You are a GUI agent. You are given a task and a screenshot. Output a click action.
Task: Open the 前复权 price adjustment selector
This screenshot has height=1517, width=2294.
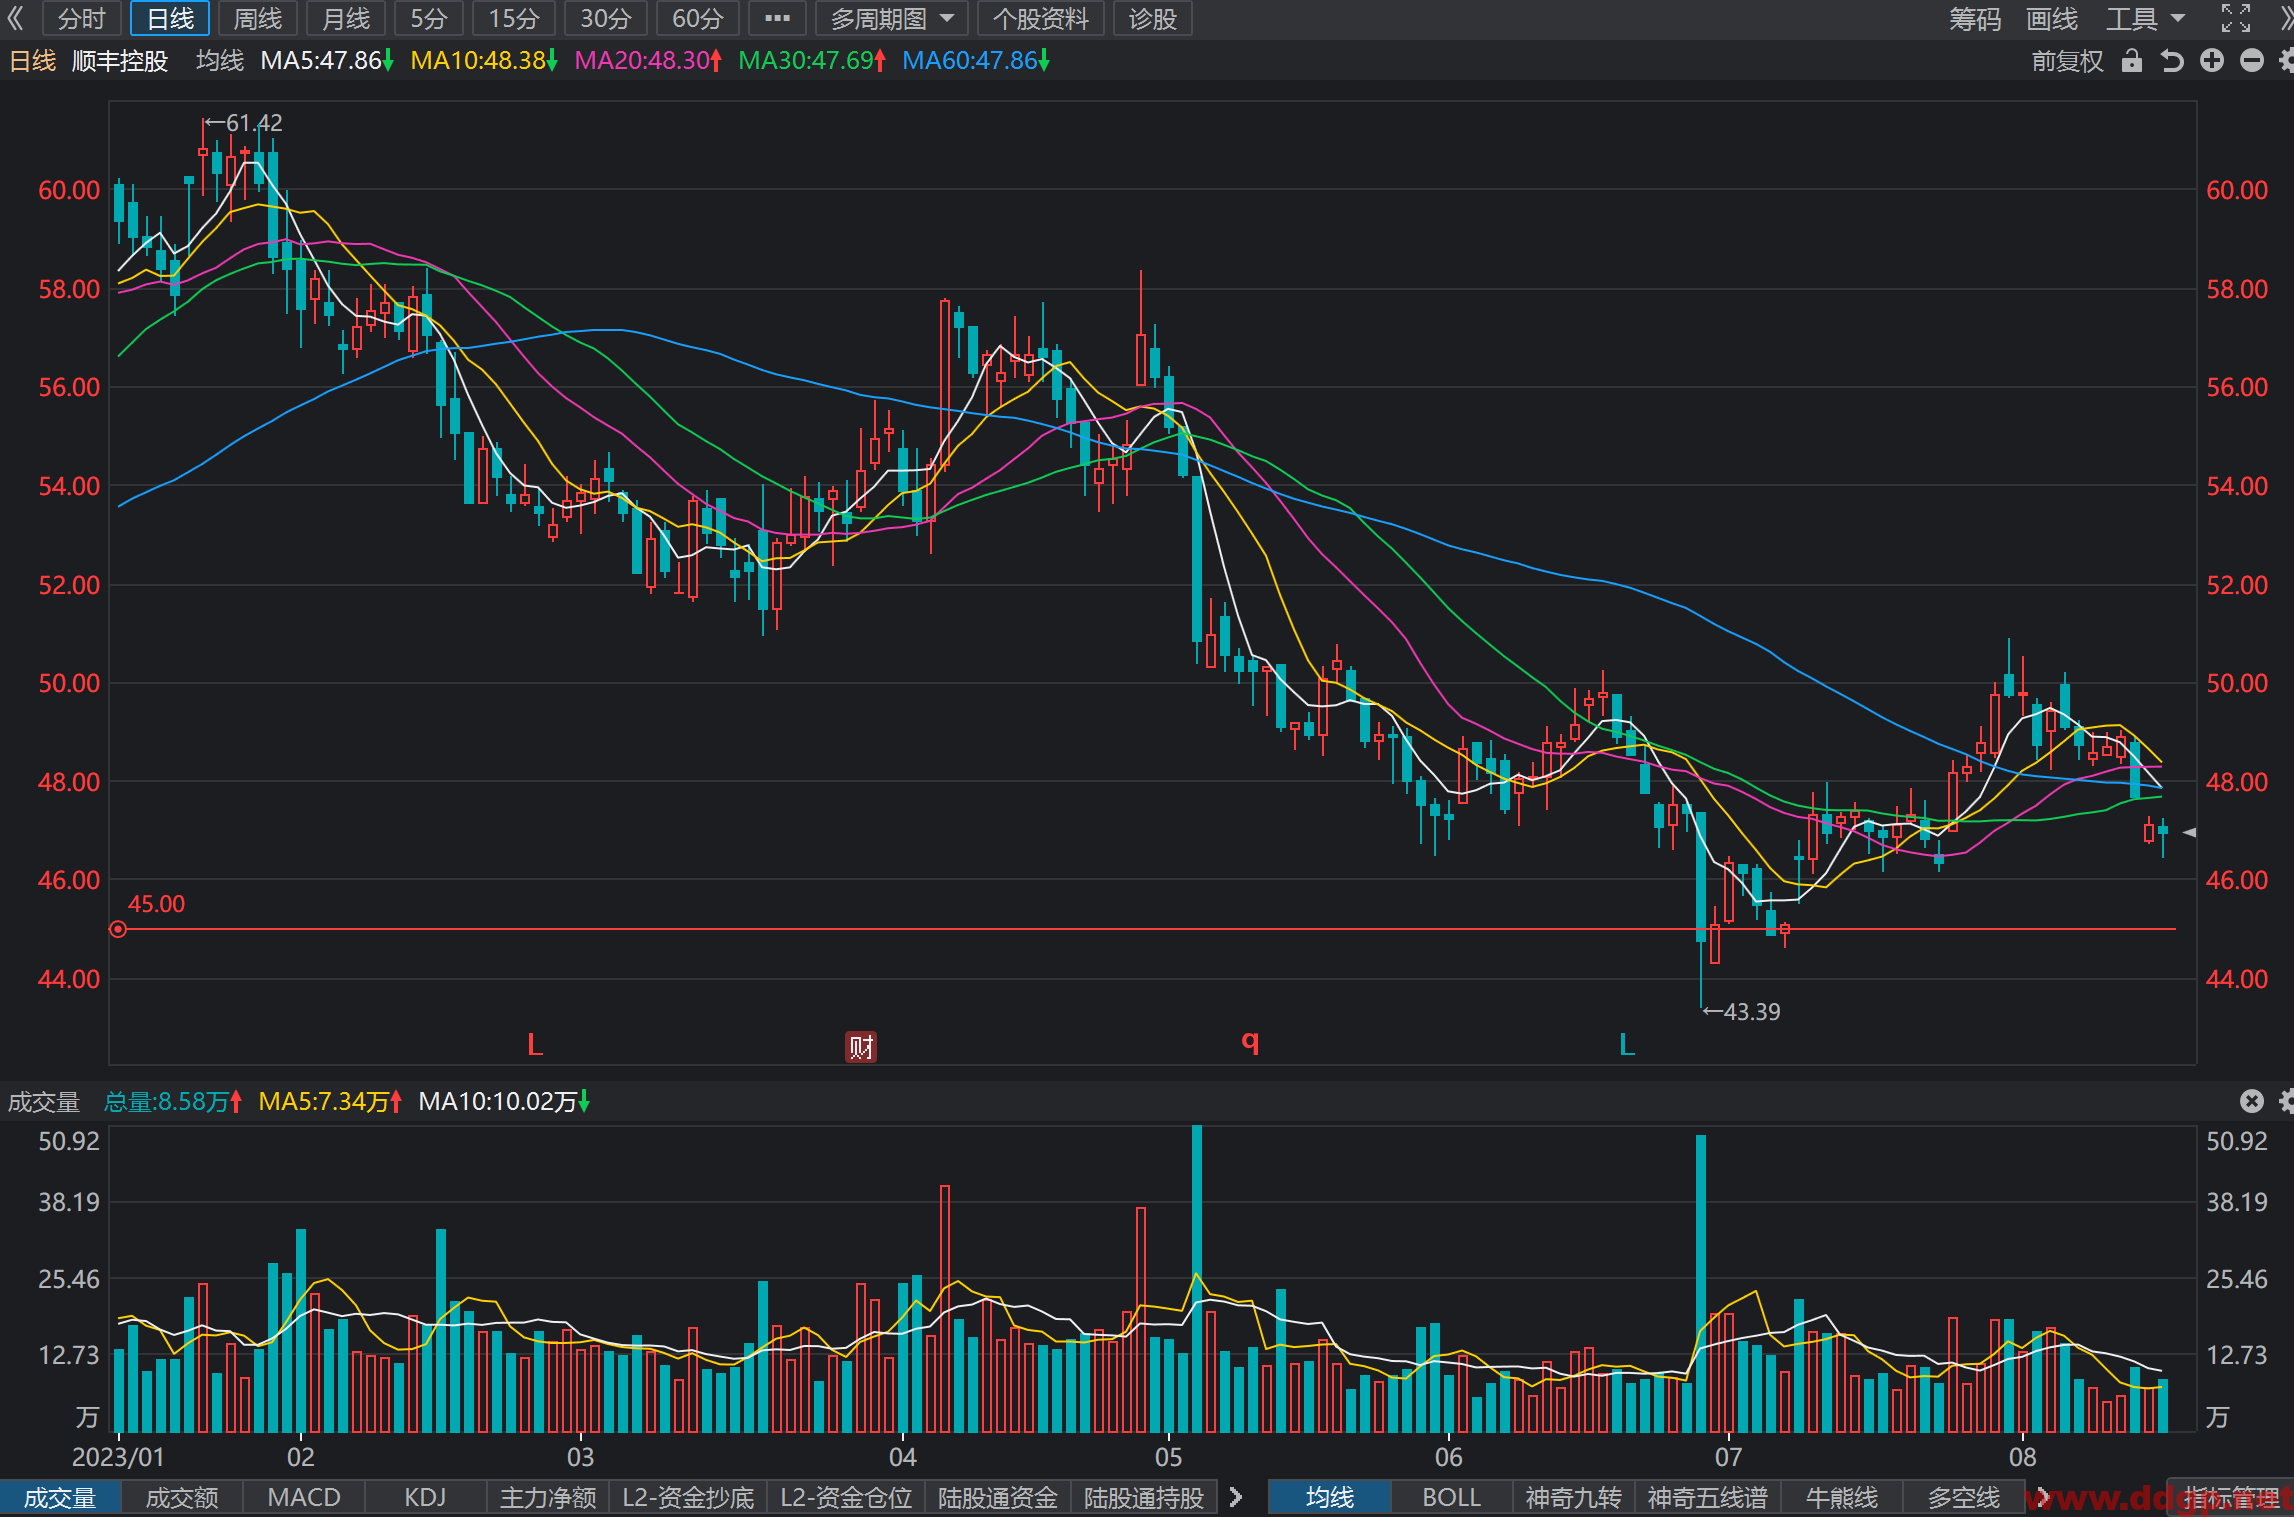2067,61
